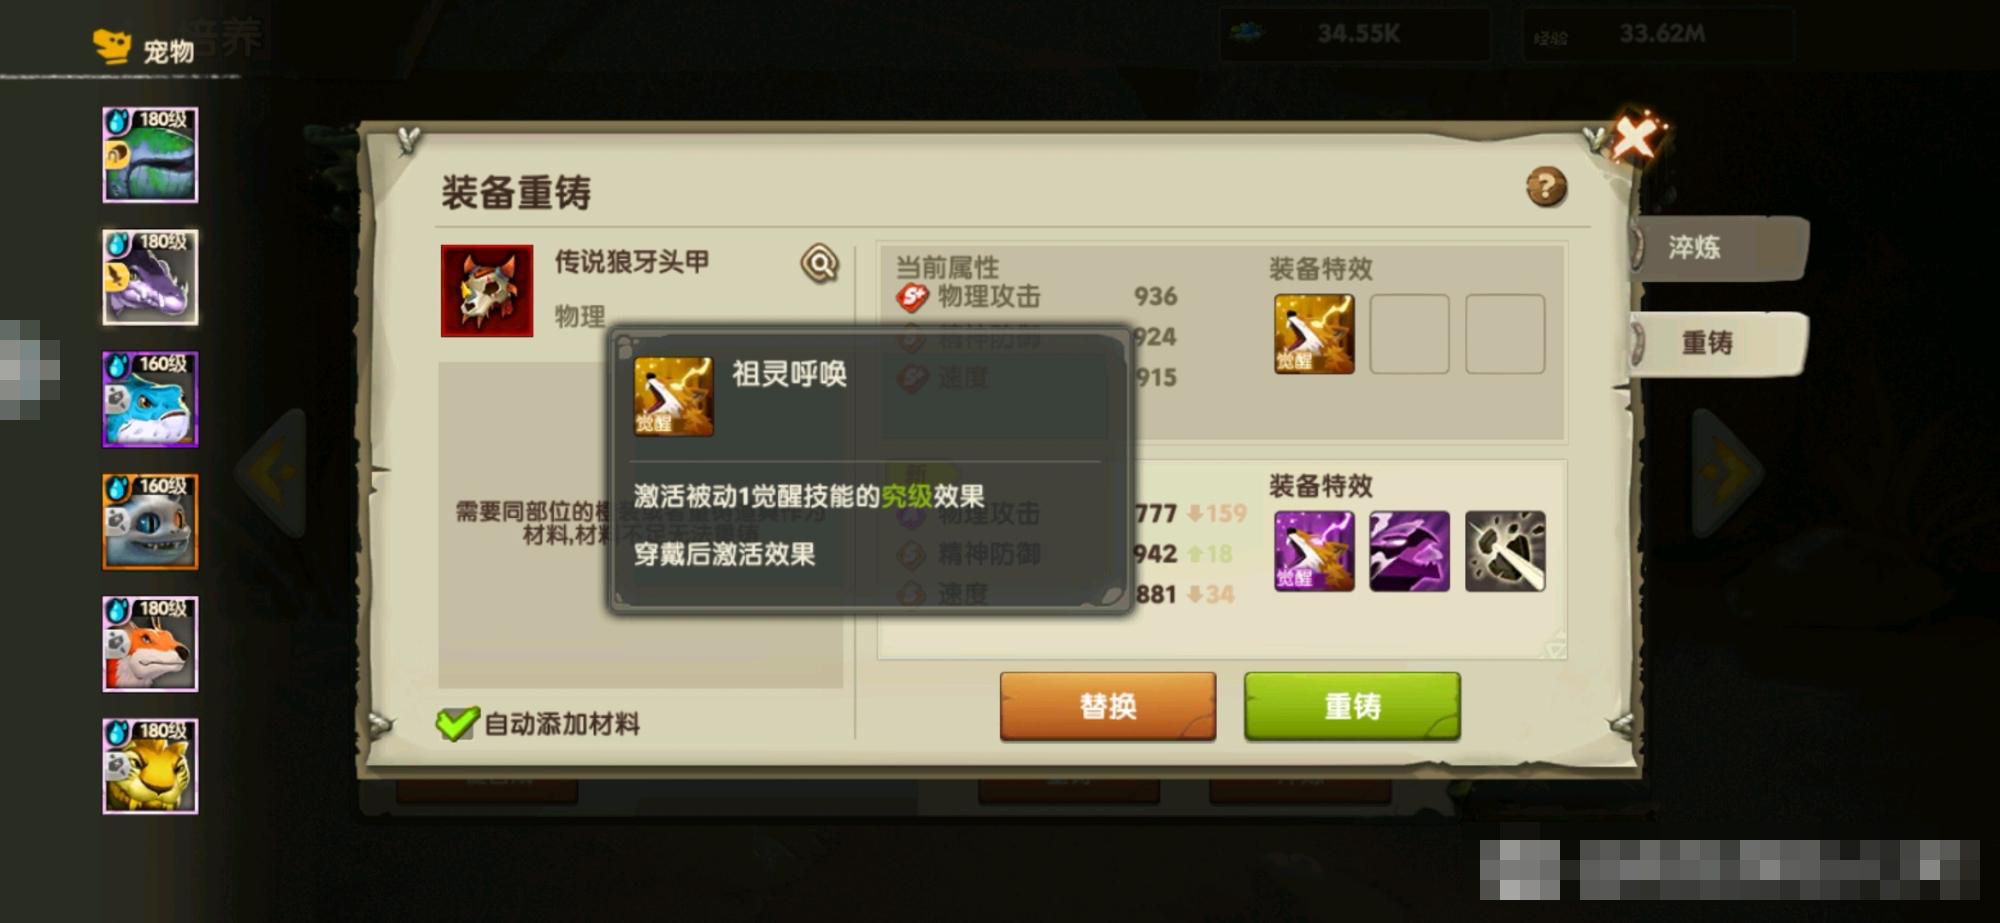
Task: Click the orange 替换 button
Action: 1108,706
